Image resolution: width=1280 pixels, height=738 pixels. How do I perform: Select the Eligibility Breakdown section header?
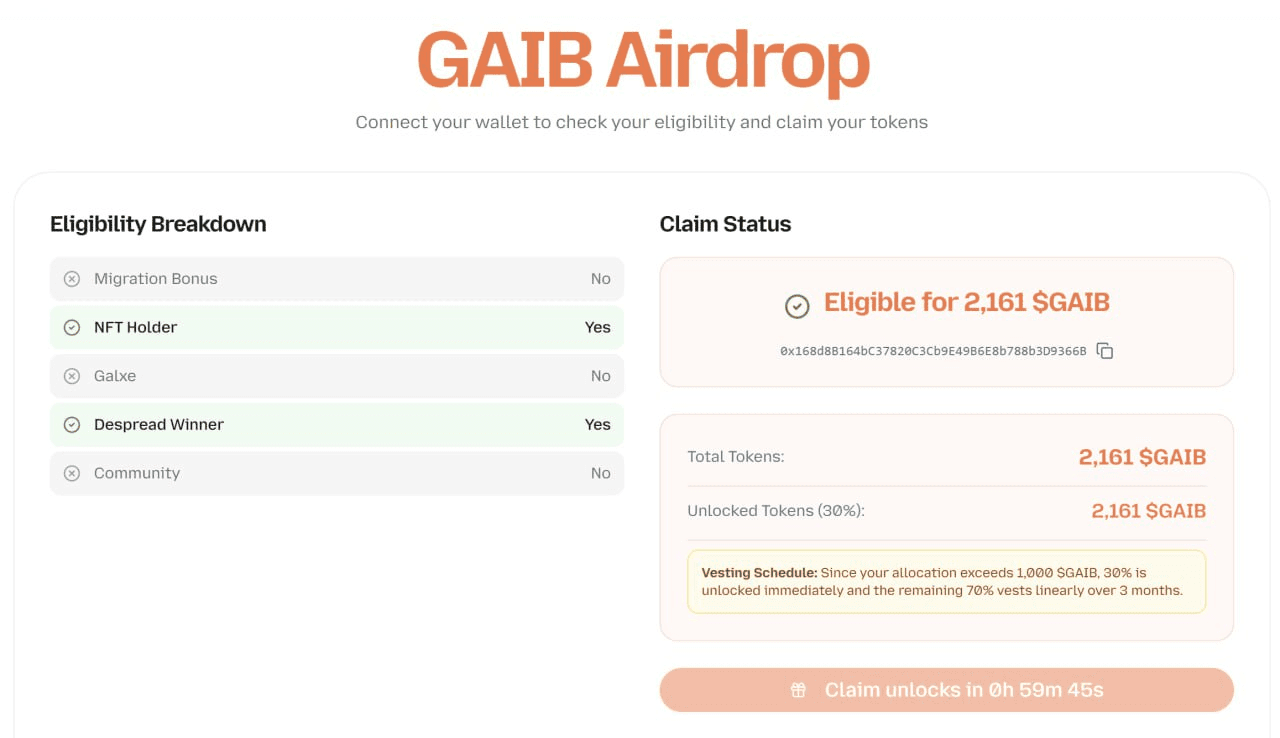point(158,223)
